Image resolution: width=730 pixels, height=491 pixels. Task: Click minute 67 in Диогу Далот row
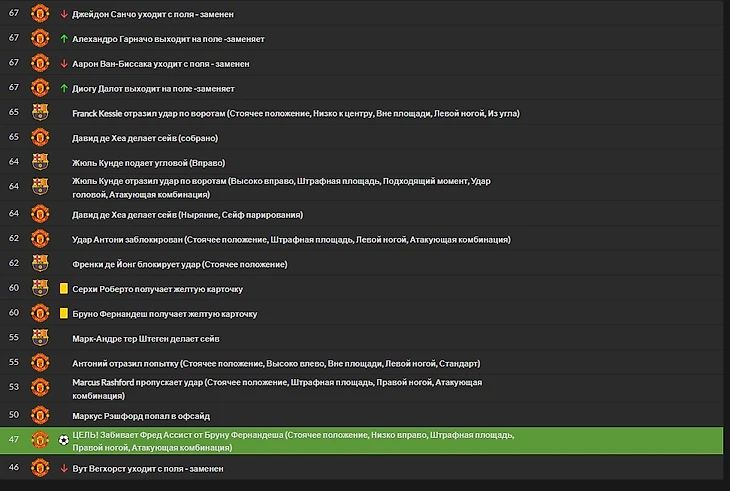pos(14,87)
